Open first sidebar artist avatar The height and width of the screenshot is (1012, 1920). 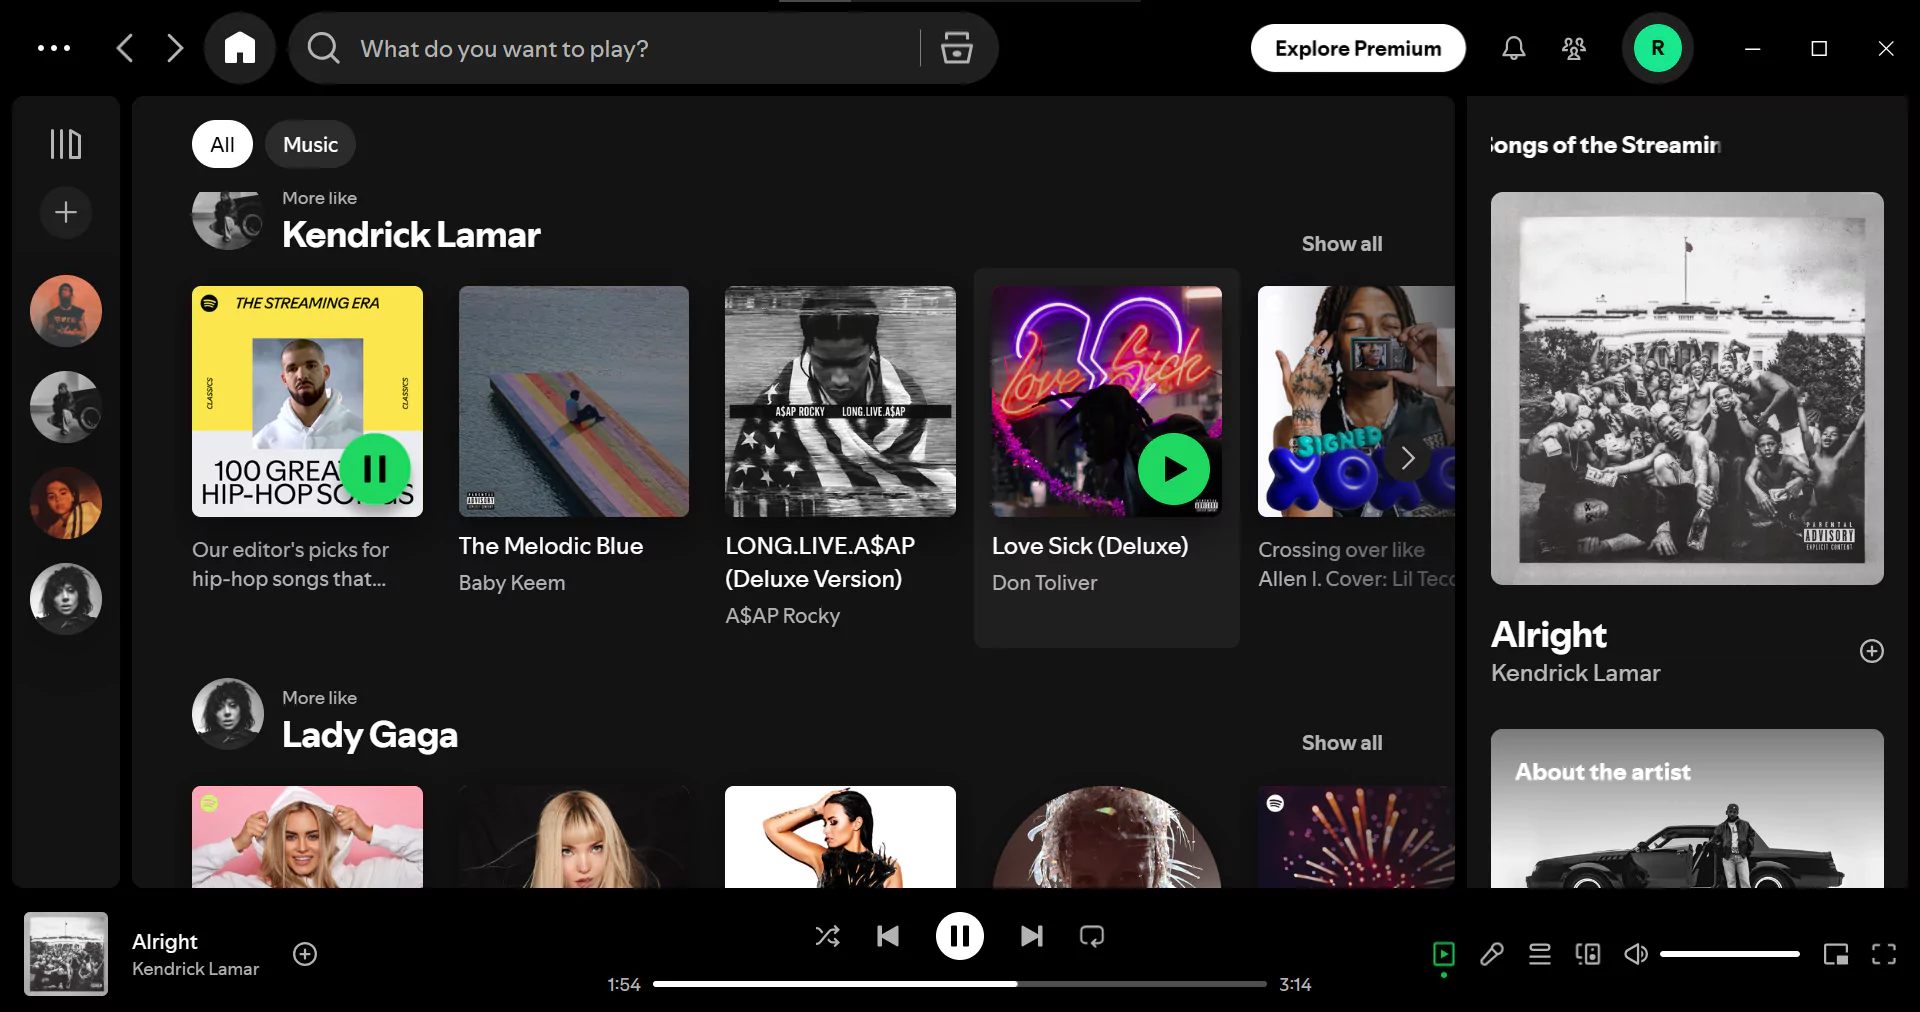click(x=66, y=311)
